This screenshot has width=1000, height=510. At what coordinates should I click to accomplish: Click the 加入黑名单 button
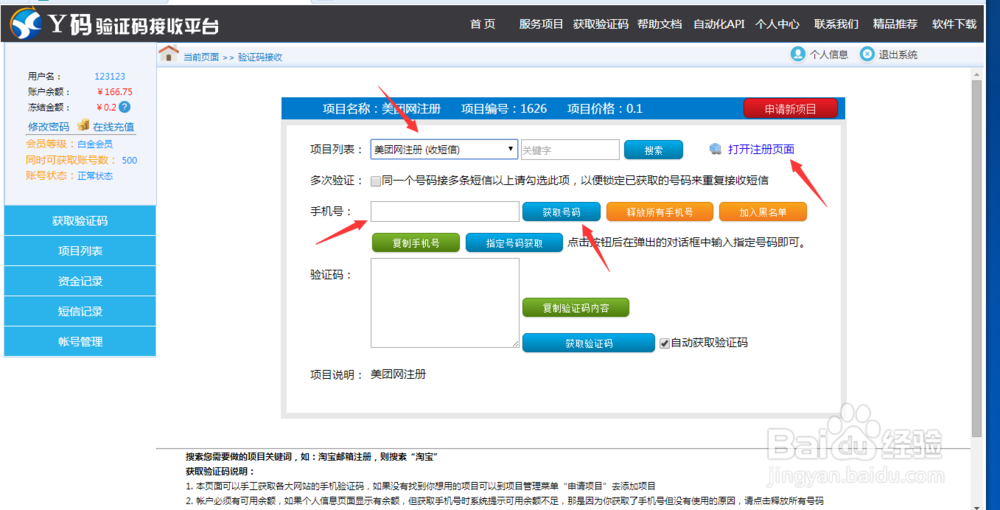pos(763,212)
